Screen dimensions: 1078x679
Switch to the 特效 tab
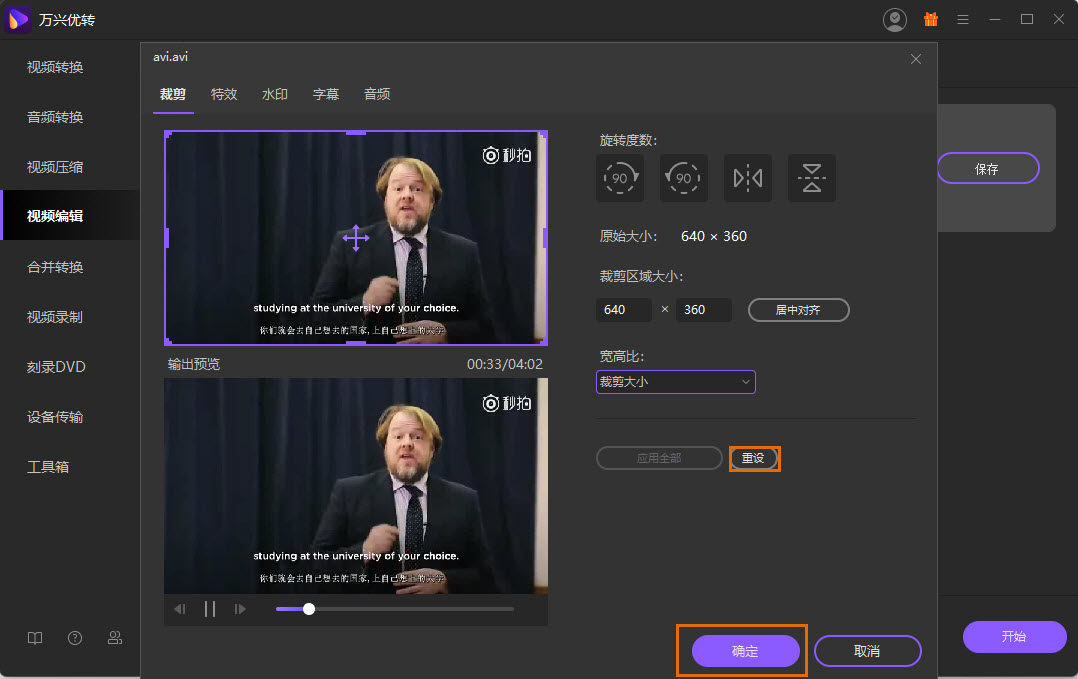click(224, 94)
